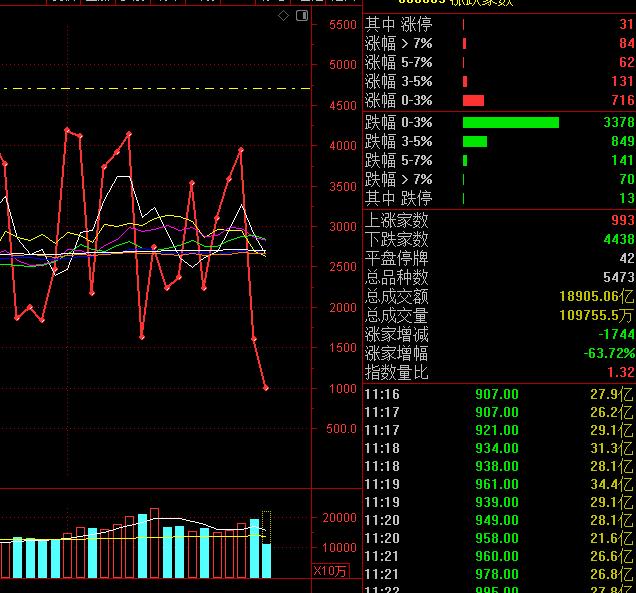Click the green bar for 跌幅 0-3%
The width and height of the screenshot is (636, 593).
tap(511, 122)
